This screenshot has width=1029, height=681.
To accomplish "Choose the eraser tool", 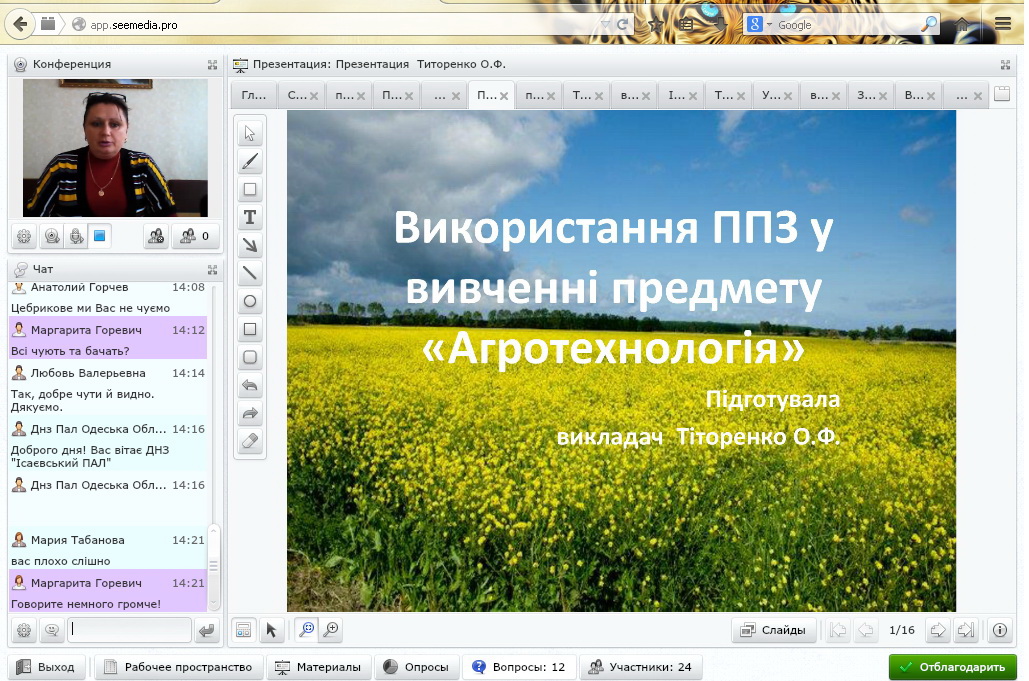I will coord(250,442).
